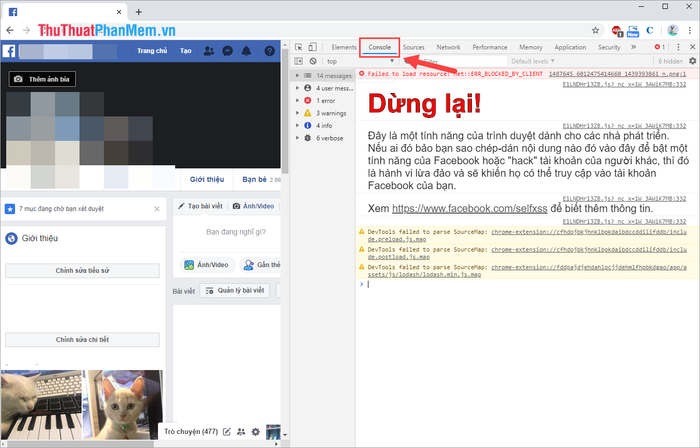The width and height of the screenshot is (700, 448).
Task: Open the chat settings gear icon
Action: click(255, 431)
